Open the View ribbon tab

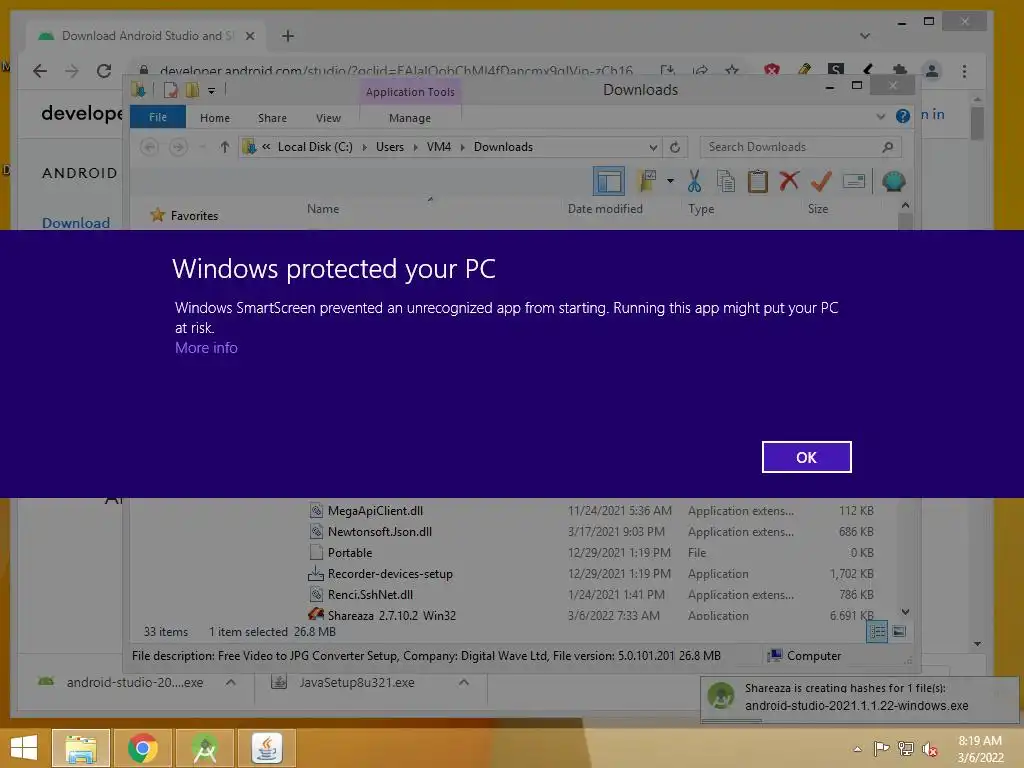coord(328,118)
